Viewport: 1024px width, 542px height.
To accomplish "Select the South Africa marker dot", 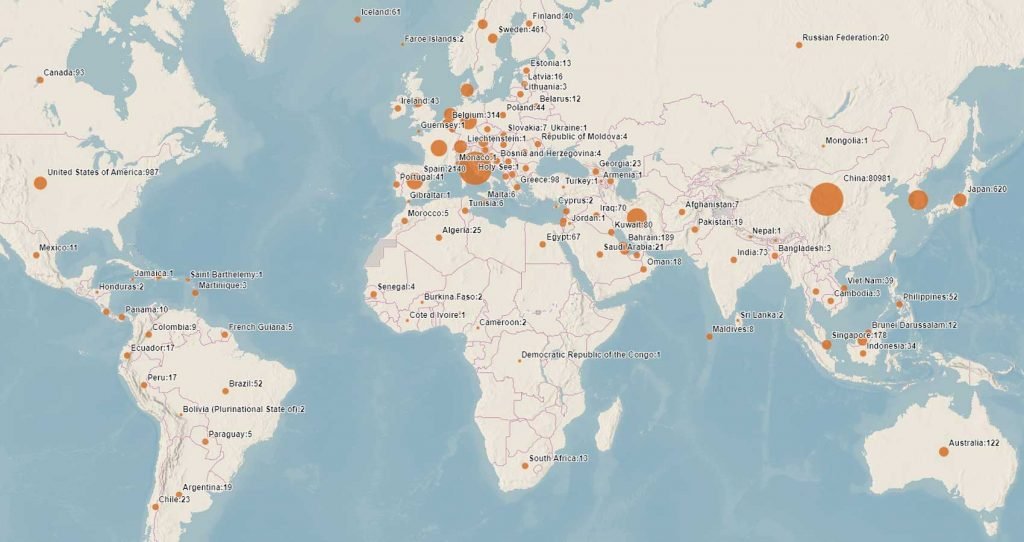I will 525,465.
